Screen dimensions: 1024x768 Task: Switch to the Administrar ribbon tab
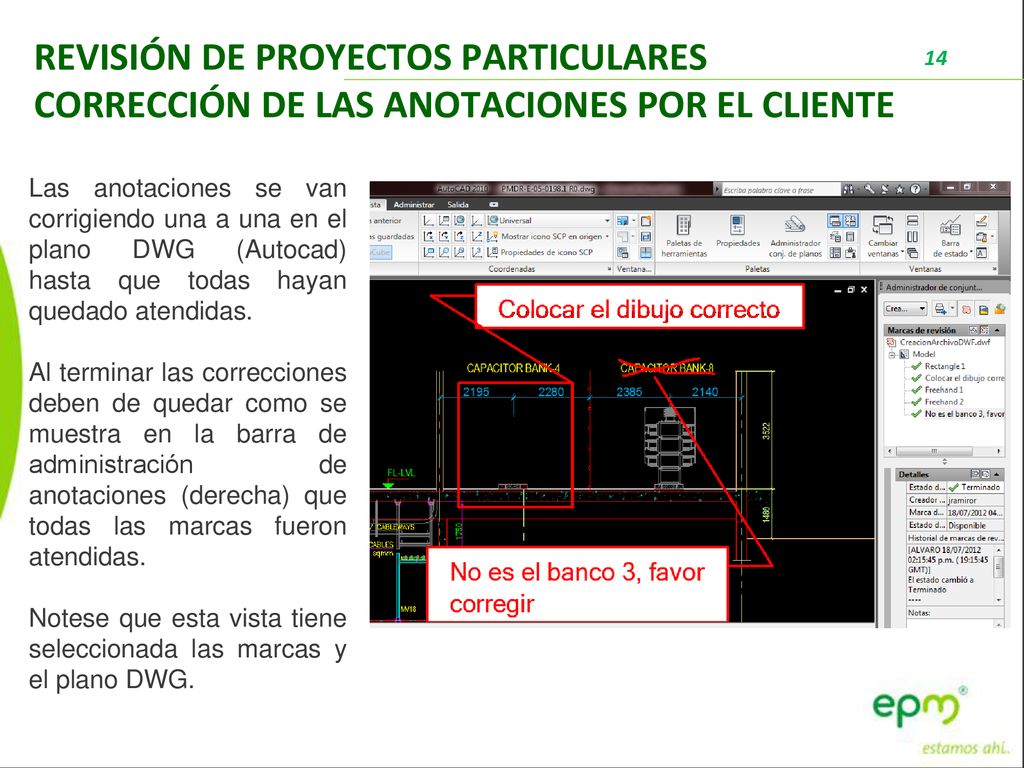(414, 204)
